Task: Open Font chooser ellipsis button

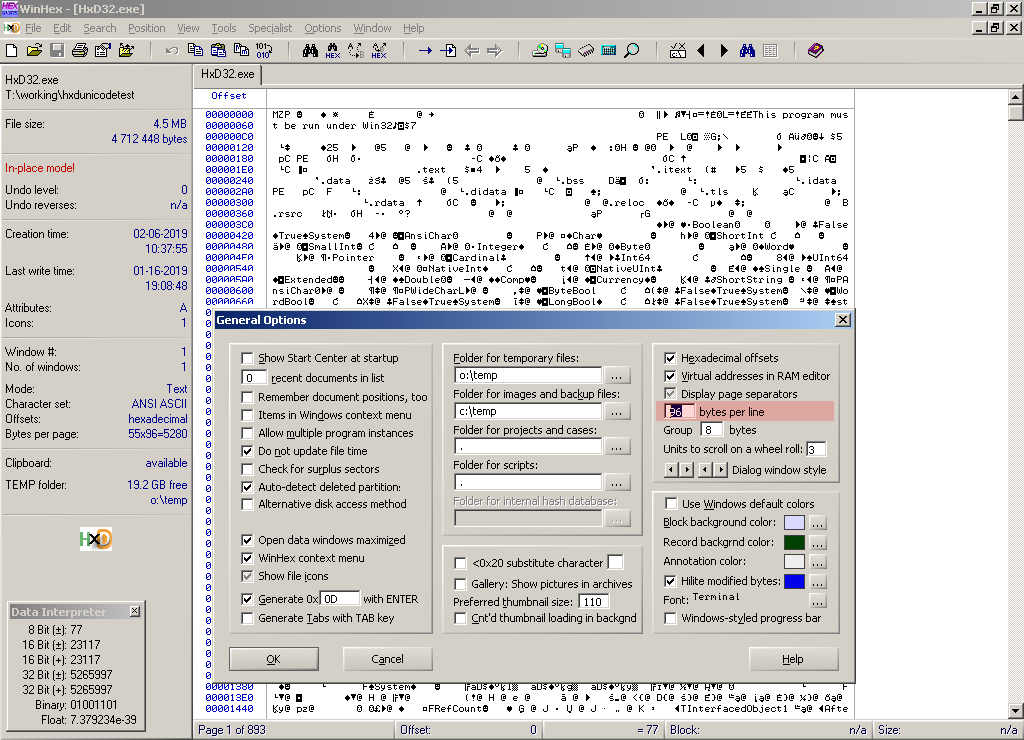Action: [818, 600]
